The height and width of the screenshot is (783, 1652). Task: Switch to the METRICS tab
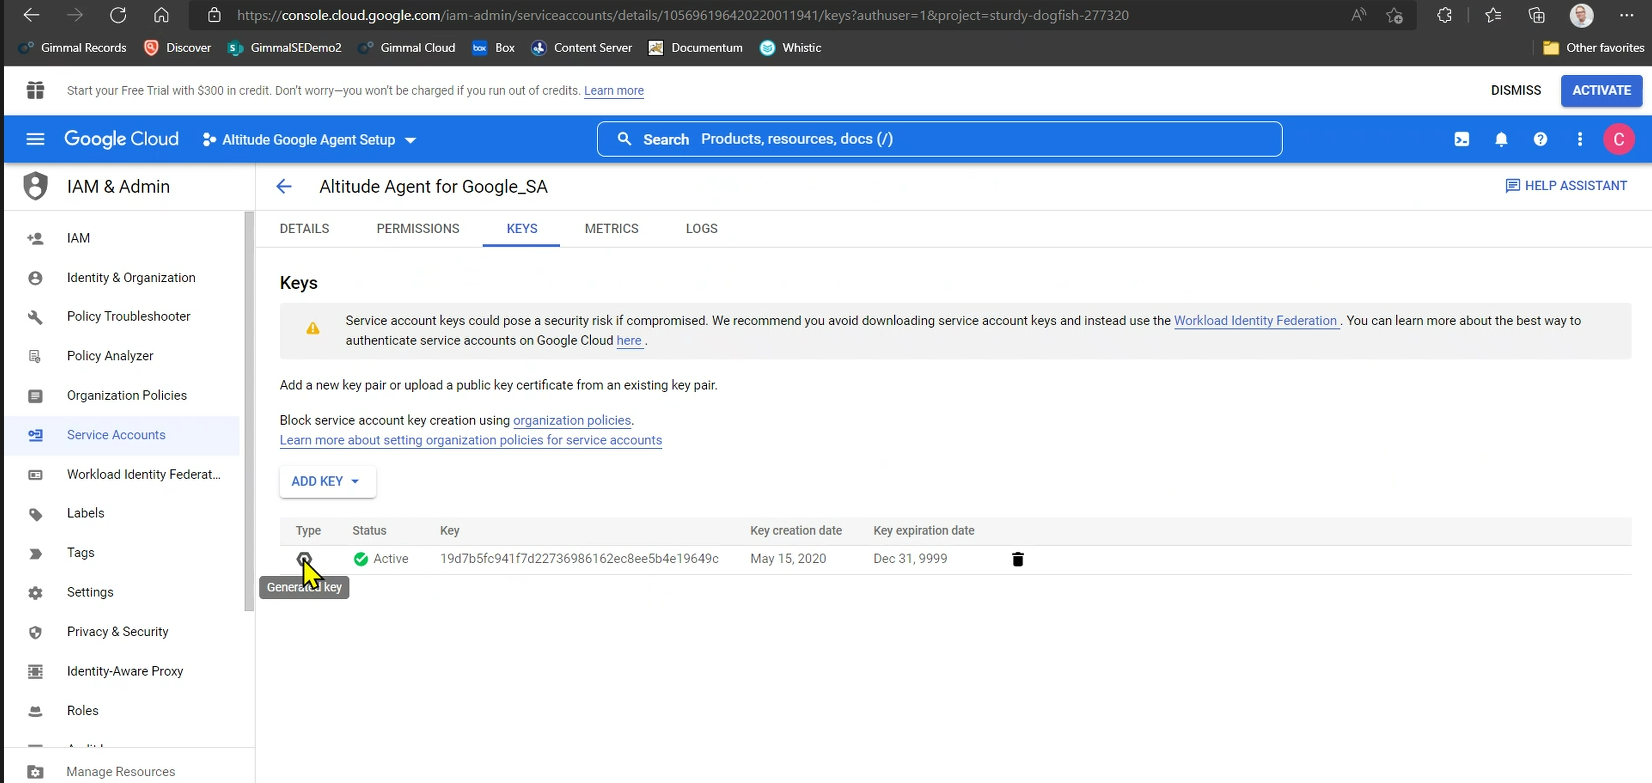(611, 228)
